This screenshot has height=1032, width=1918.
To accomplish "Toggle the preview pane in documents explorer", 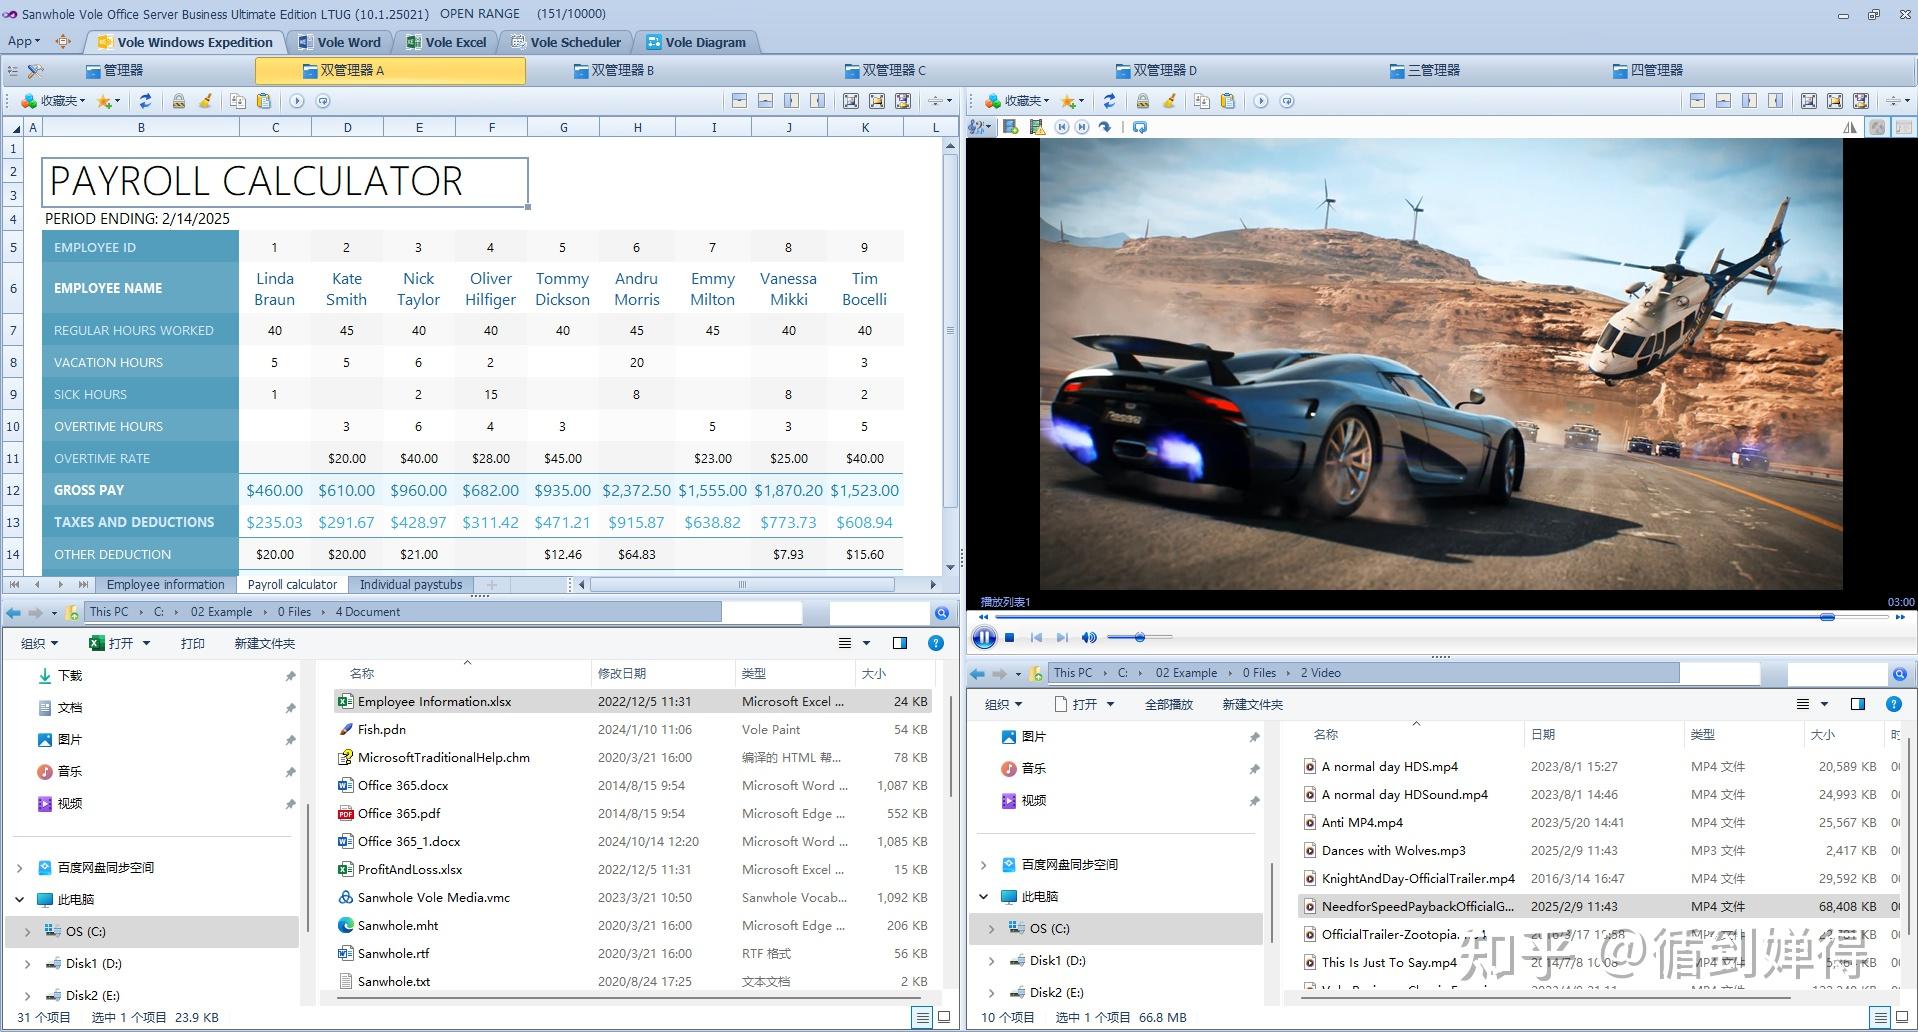I will click(900, 643).
